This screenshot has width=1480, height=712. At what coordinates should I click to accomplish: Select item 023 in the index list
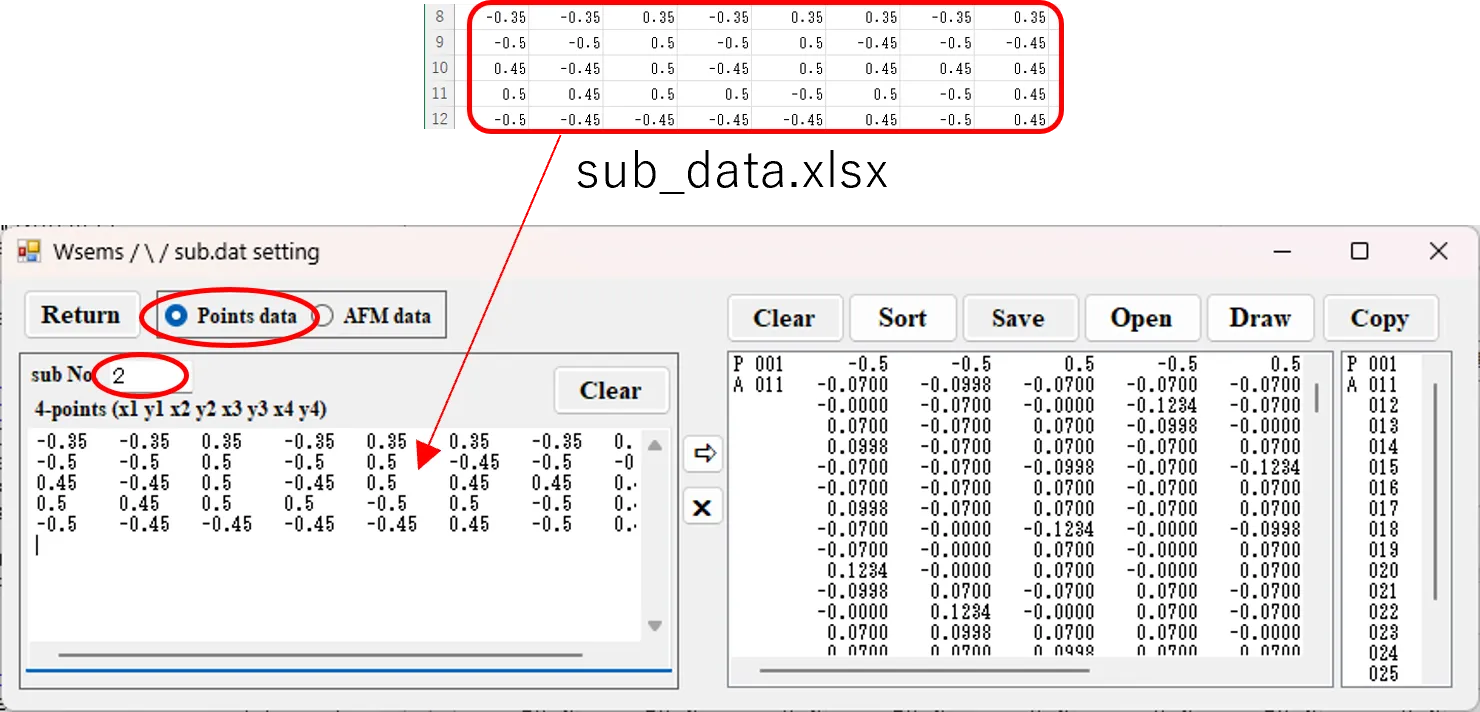coord(1383,633)
